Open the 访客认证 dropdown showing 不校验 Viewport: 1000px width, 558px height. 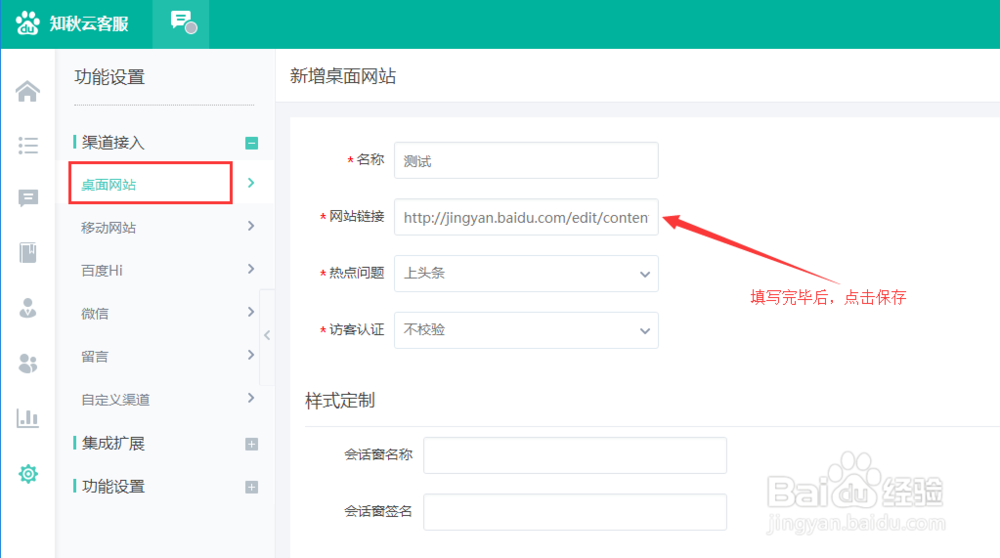point(526,330)
